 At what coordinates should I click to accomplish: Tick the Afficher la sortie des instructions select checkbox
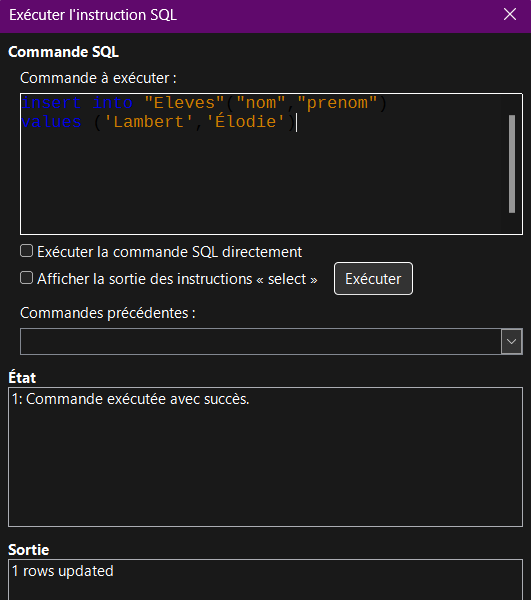click(x=26, y=278)
